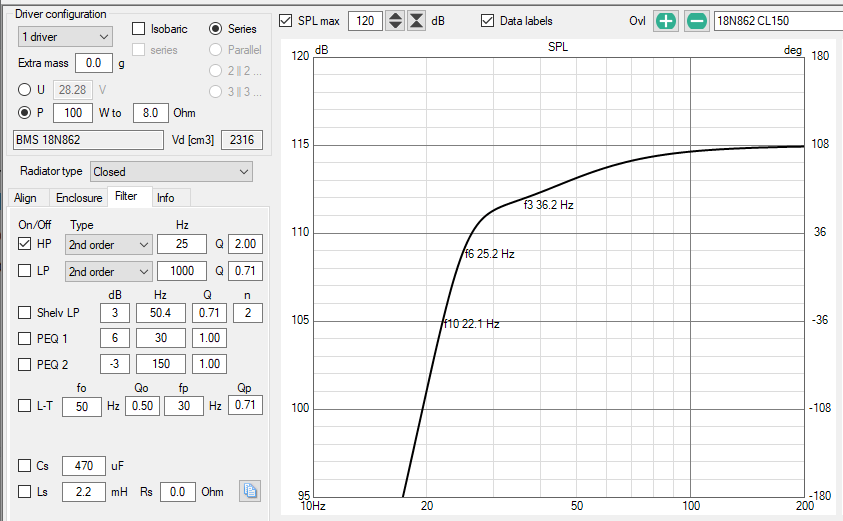Image resolution: width=843 pixels, height=521 pixels.
Task: Click the Extra mass input field
Action: coord(94,63)
